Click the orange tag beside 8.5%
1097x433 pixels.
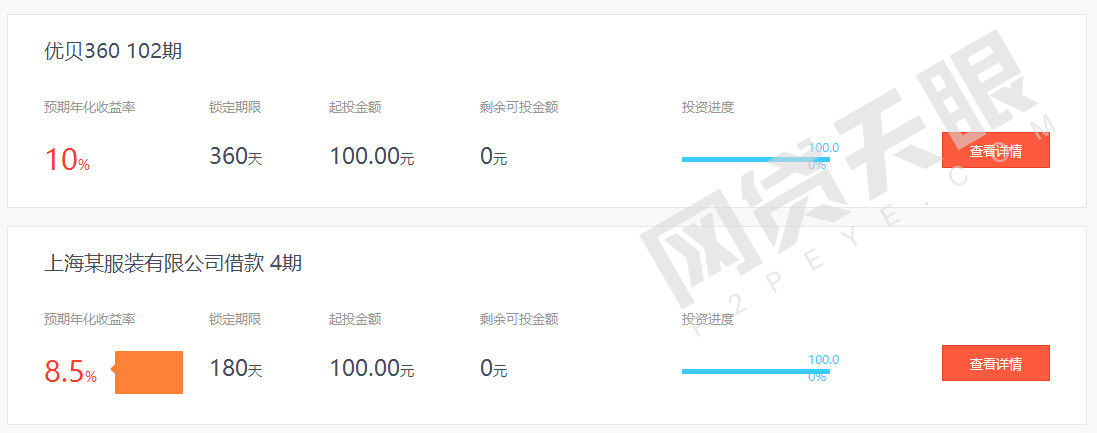coord(147,372)
